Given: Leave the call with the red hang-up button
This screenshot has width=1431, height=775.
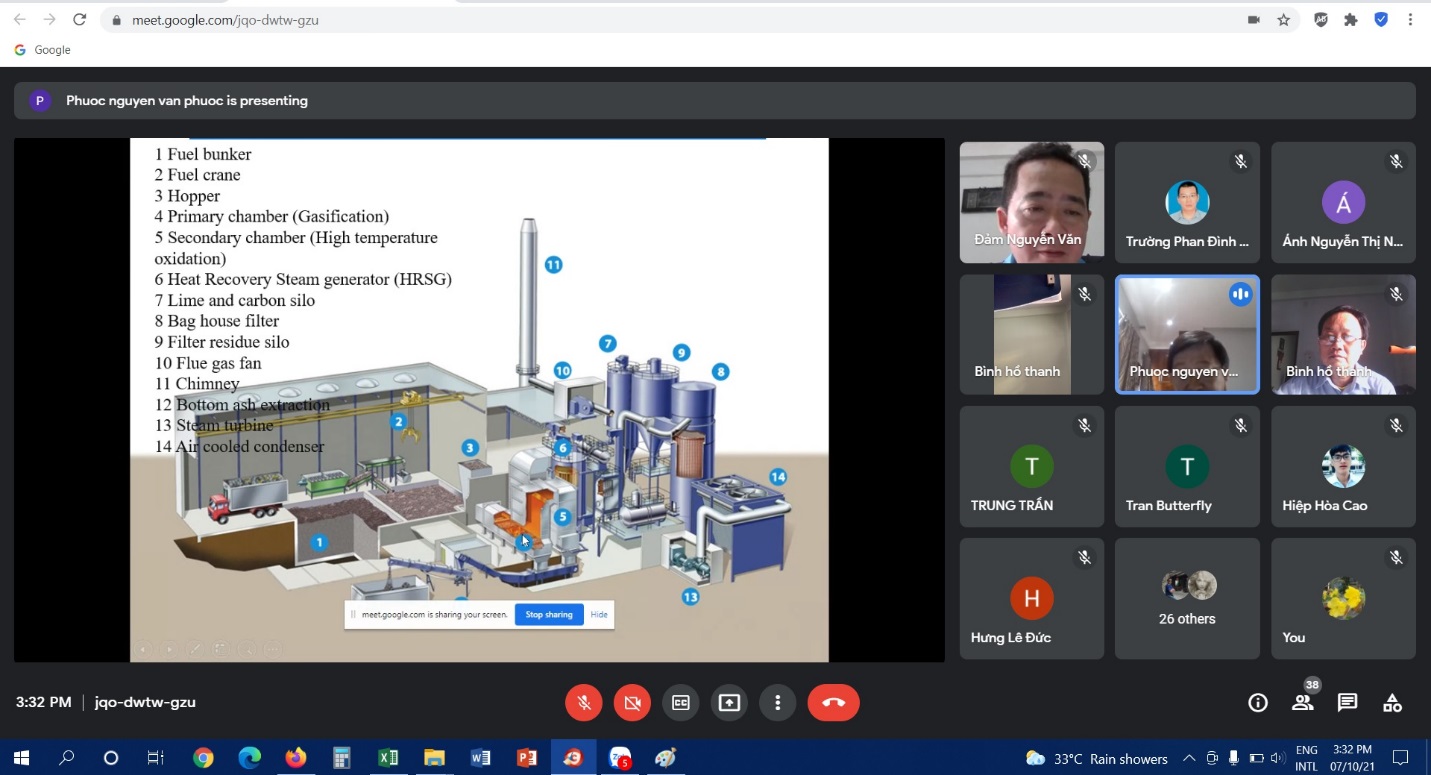Looking at the screenshot, I should pyautogui.click(x=833, y=703).
